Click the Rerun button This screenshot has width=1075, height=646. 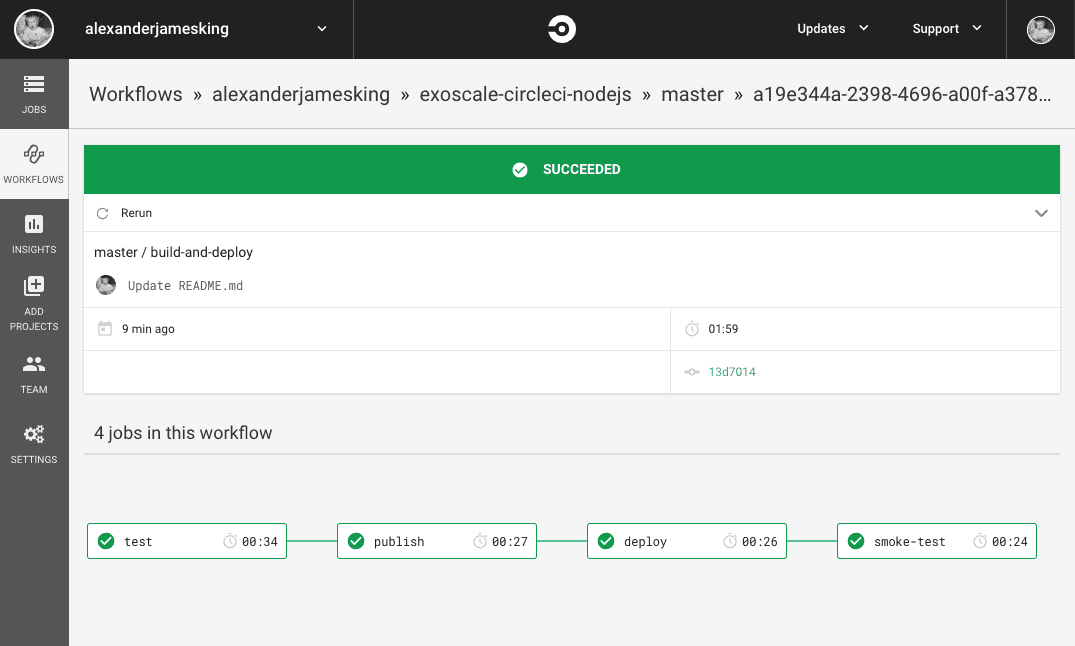click(135, 212)
